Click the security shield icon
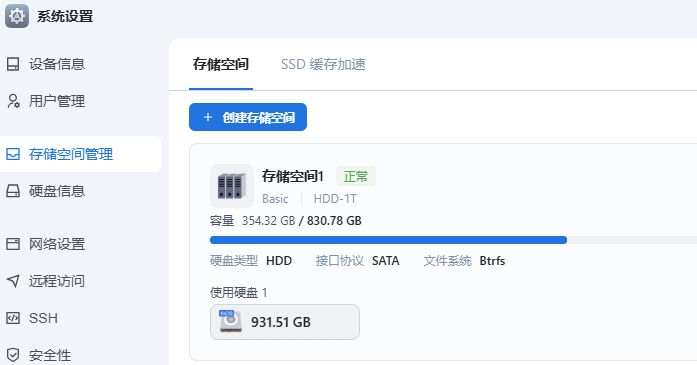This screenshot has height=365, width=697. click(13, 355)
